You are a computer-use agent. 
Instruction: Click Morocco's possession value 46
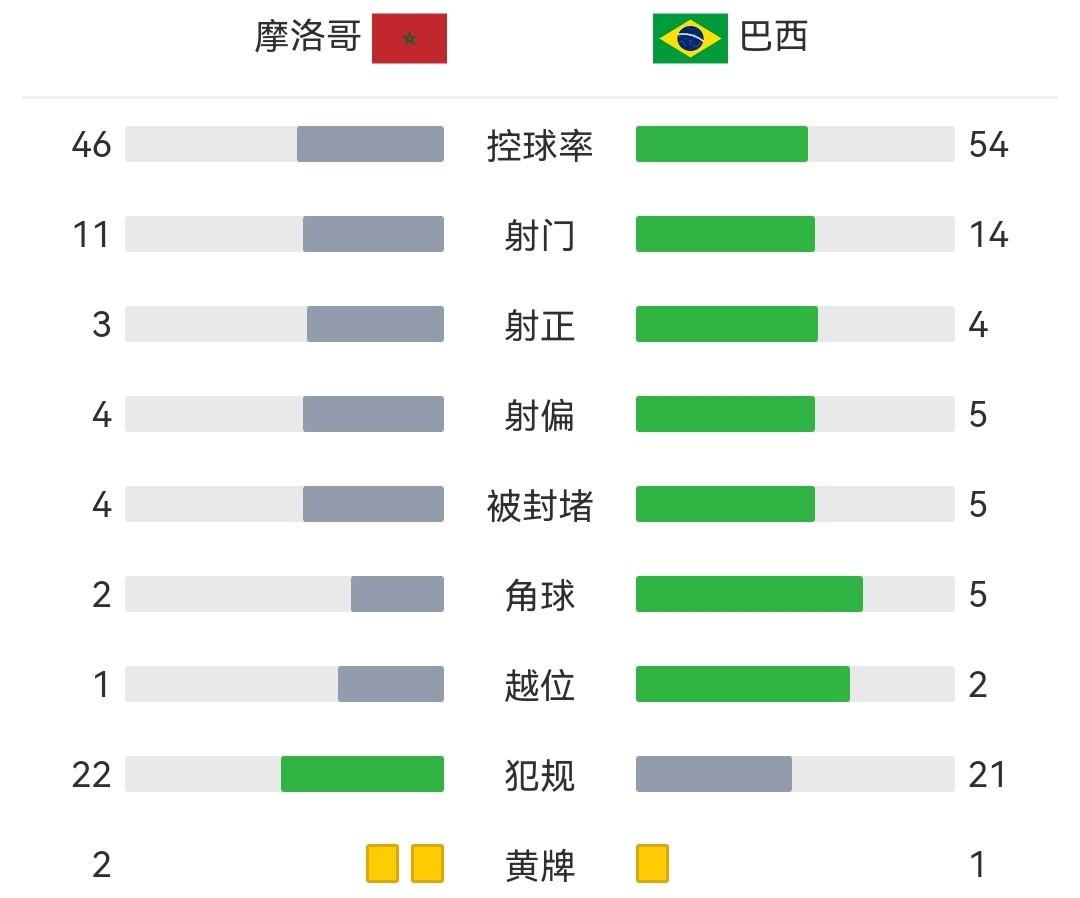tap(92, 145)
